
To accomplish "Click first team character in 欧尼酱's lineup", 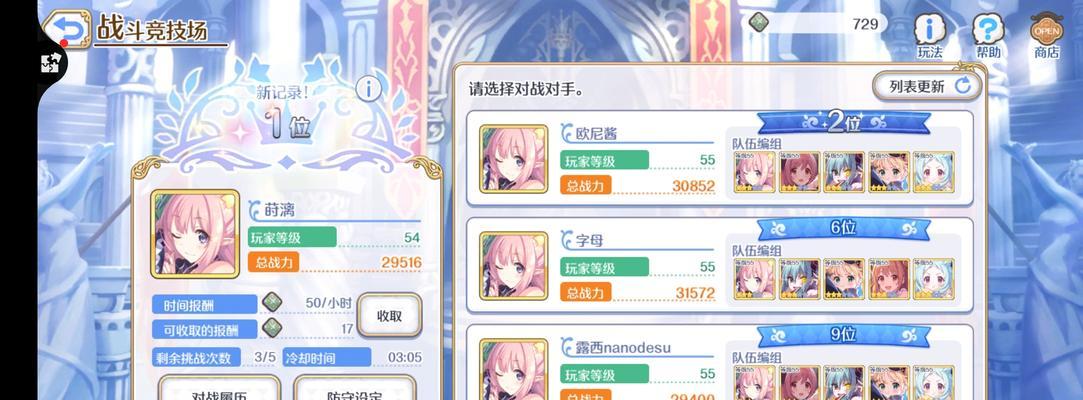I will 754,172.
